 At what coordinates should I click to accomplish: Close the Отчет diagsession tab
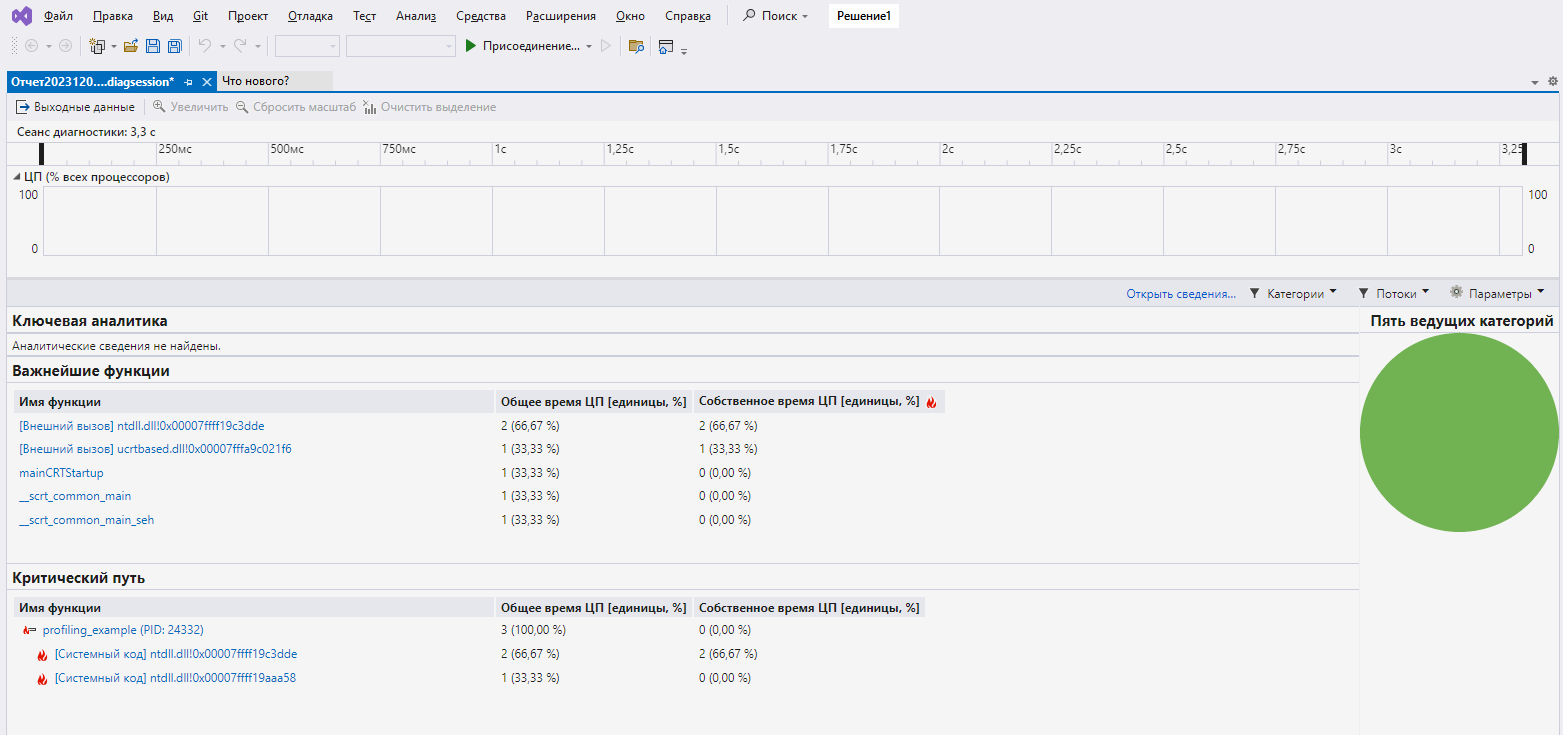206,82
